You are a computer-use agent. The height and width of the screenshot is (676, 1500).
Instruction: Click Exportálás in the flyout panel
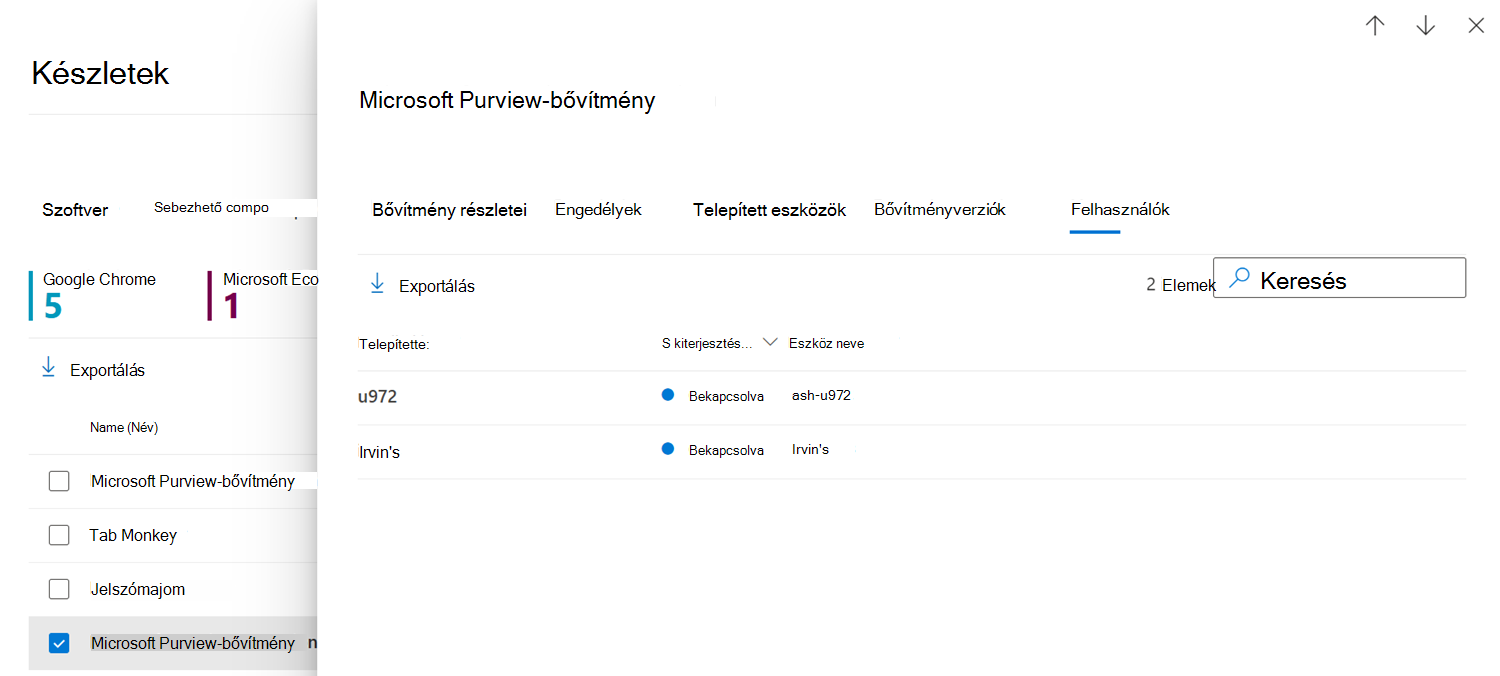(437, 286)
